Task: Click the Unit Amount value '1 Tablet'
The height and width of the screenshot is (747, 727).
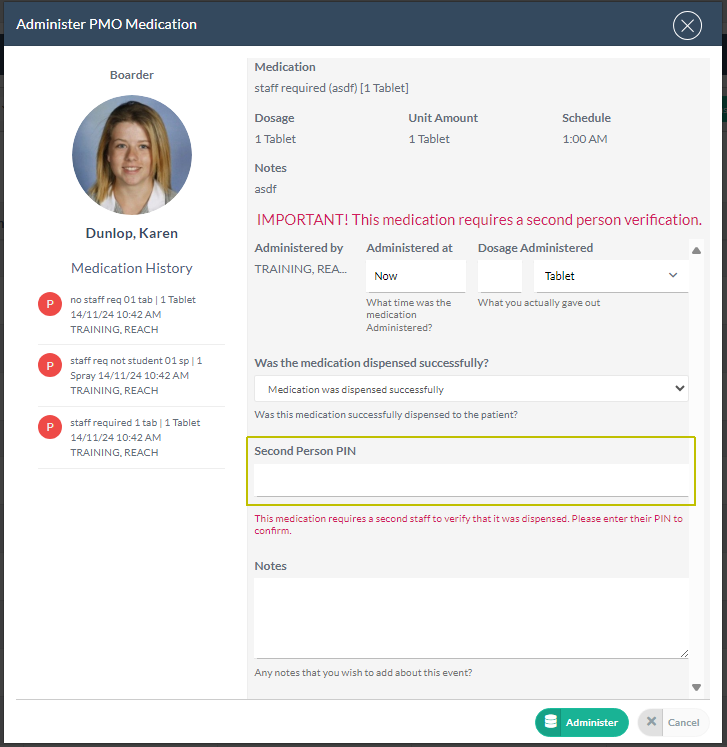Action: 429,139
